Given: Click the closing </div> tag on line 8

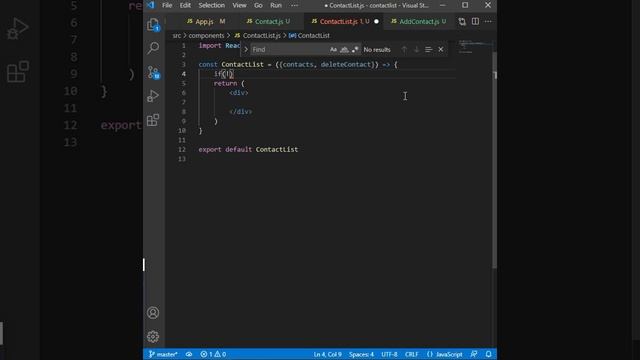Looking at the screenshot, I should 240,112.
